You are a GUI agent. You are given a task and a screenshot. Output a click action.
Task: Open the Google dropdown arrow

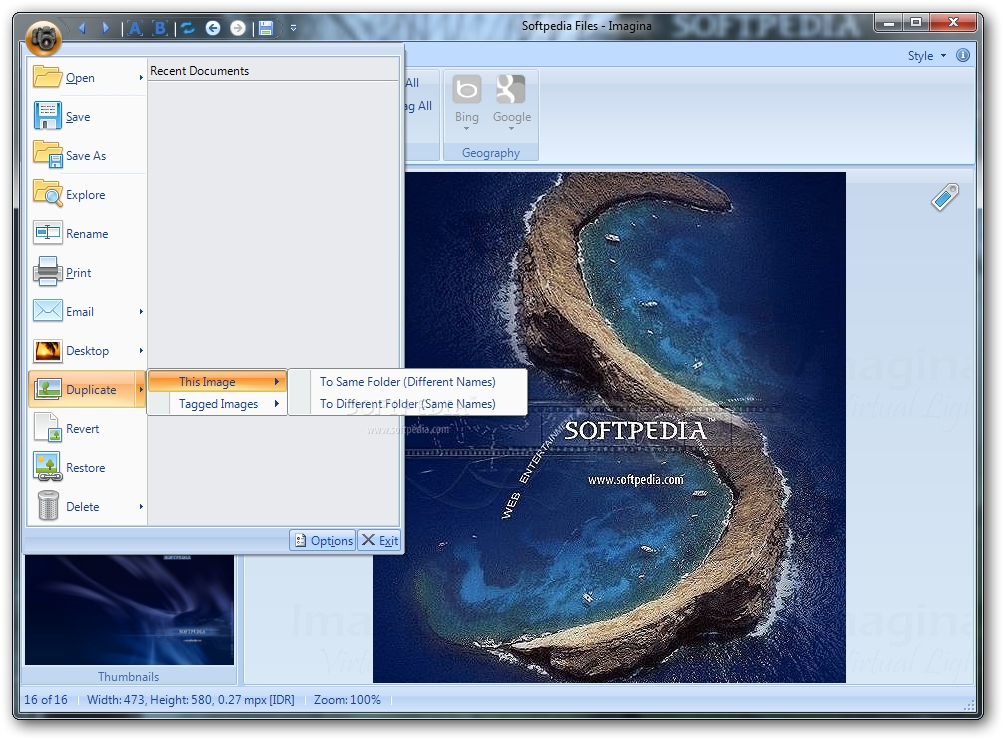coord(512,129)
